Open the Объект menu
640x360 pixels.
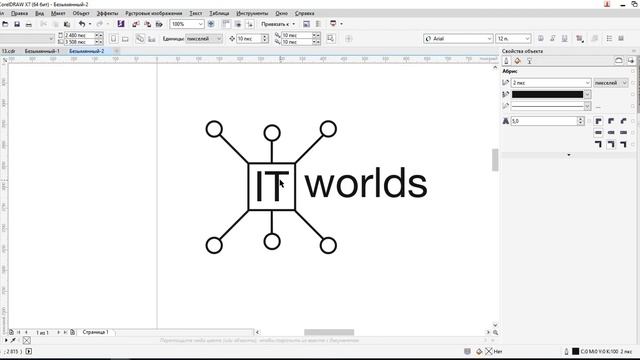coord(81,13)
